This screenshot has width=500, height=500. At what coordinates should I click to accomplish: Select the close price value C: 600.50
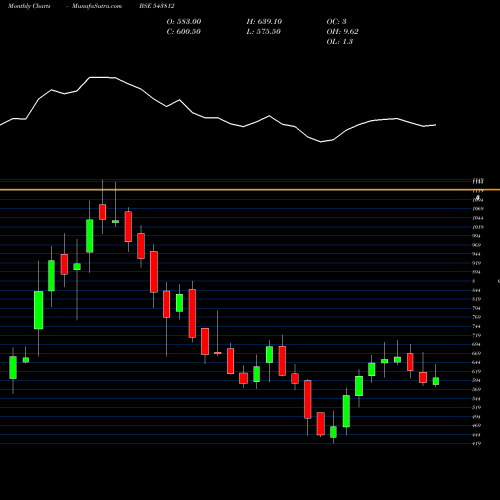[184, 31]
